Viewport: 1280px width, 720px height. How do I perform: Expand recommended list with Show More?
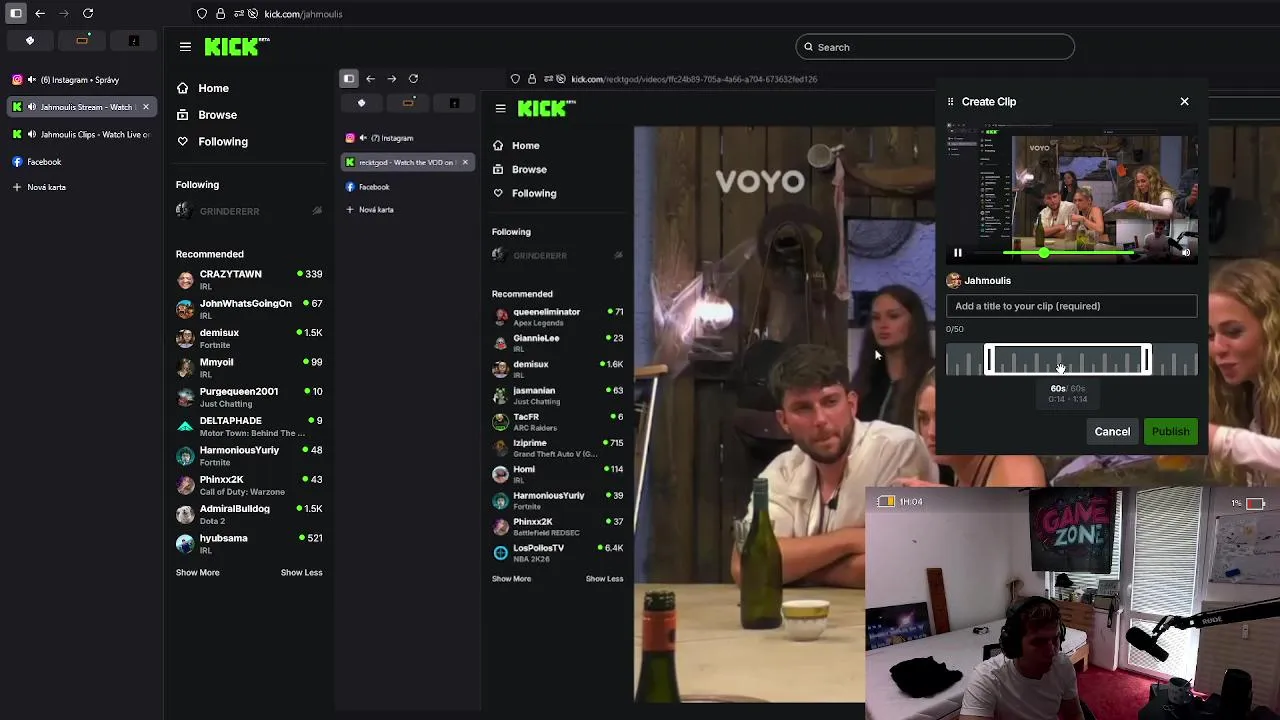tap(197, 573)
